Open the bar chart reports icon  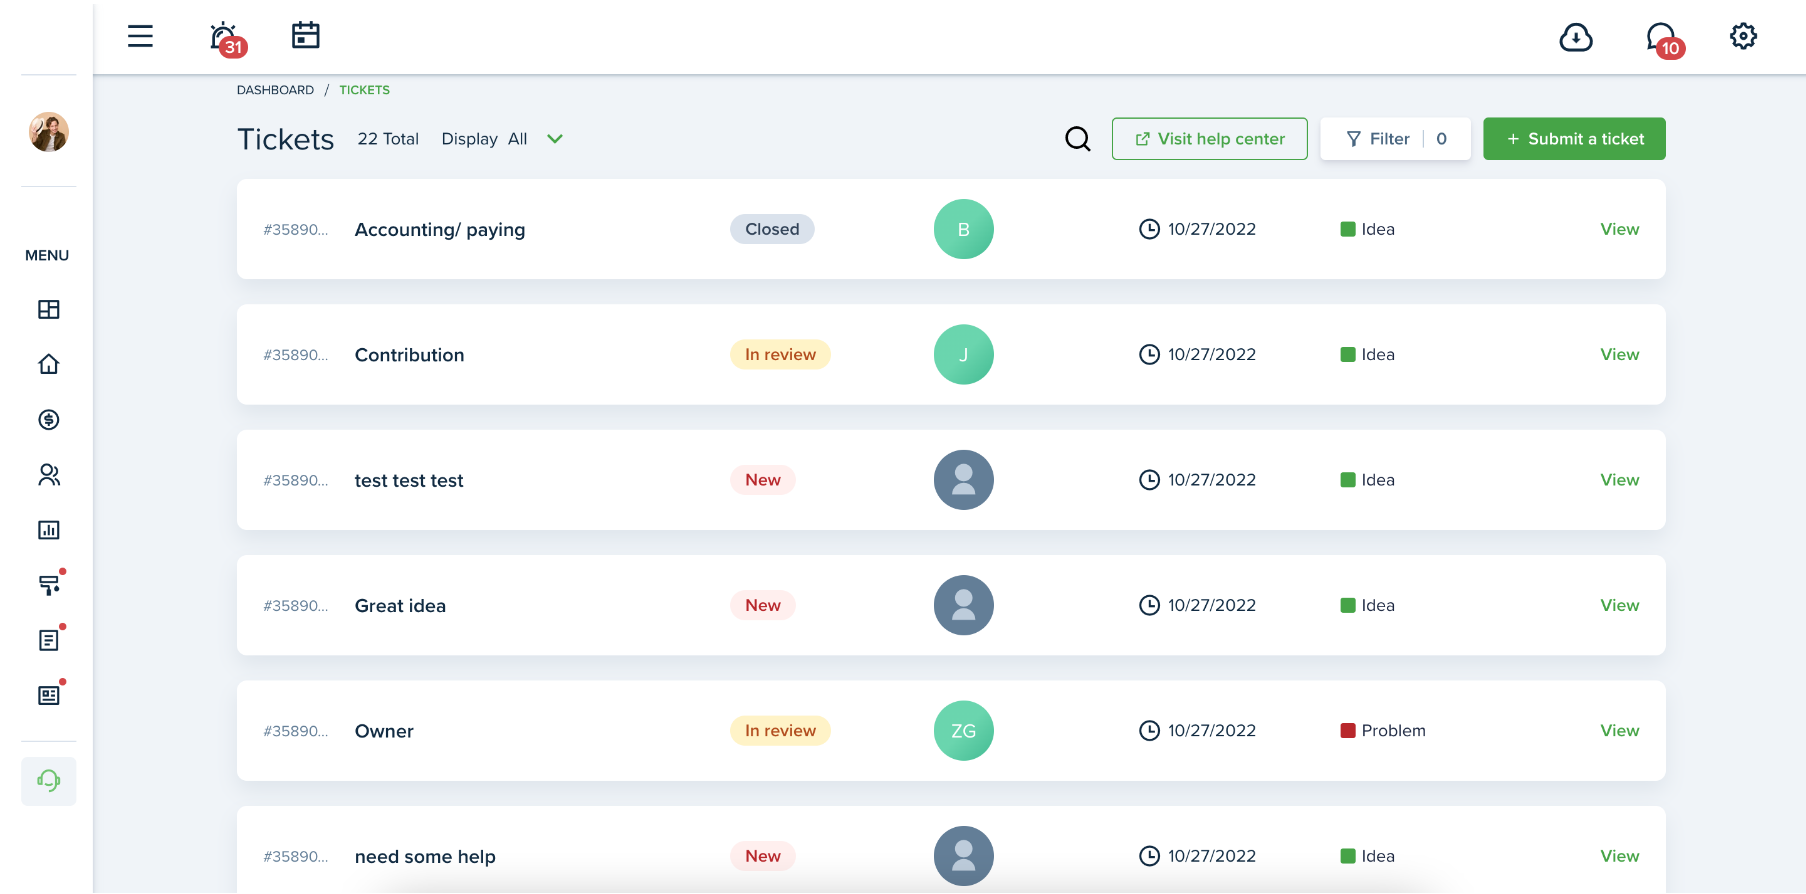click(x=48, y=530)
